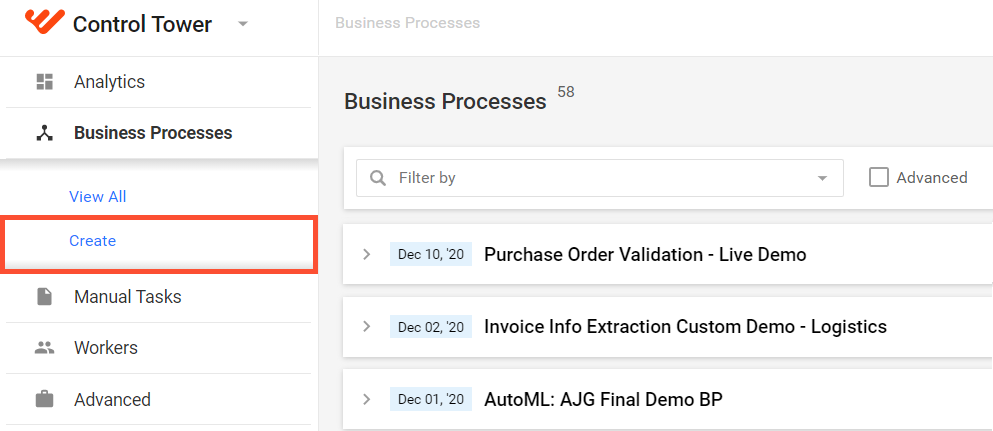Screen dimensions: 993x431
Task: Enable the Advanced checkbox
Action: tap(878, 178)
